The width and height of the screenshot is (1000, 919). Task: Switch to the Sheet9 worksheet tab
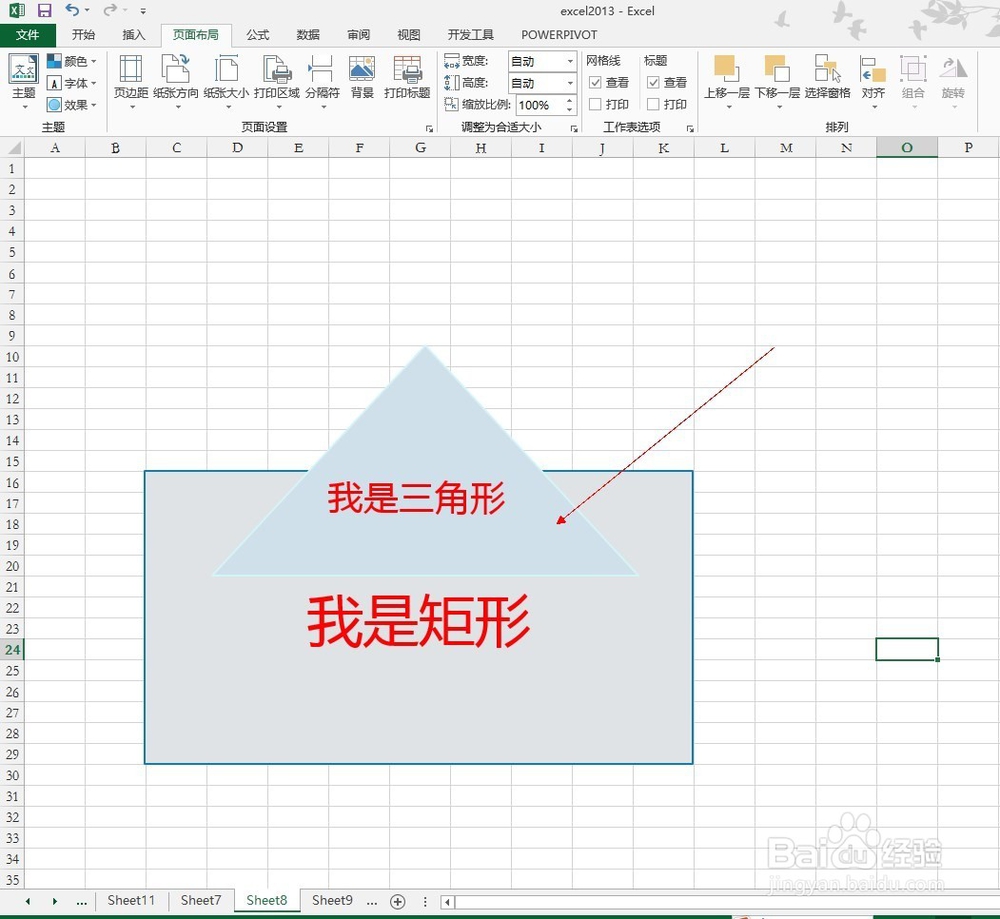[x=332, y=900]
